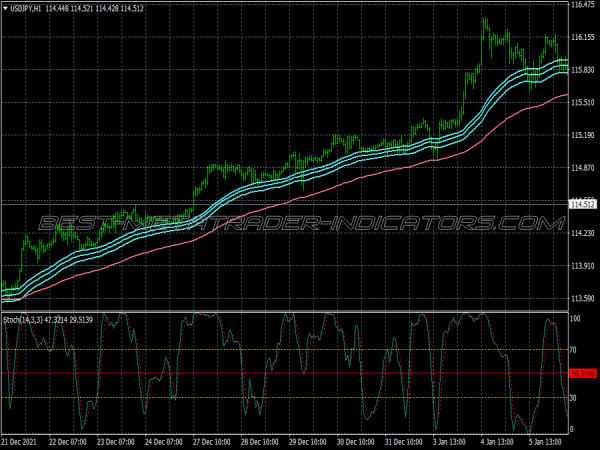
Task: Click the 115.190 price scale value
Action: point(582,135)
